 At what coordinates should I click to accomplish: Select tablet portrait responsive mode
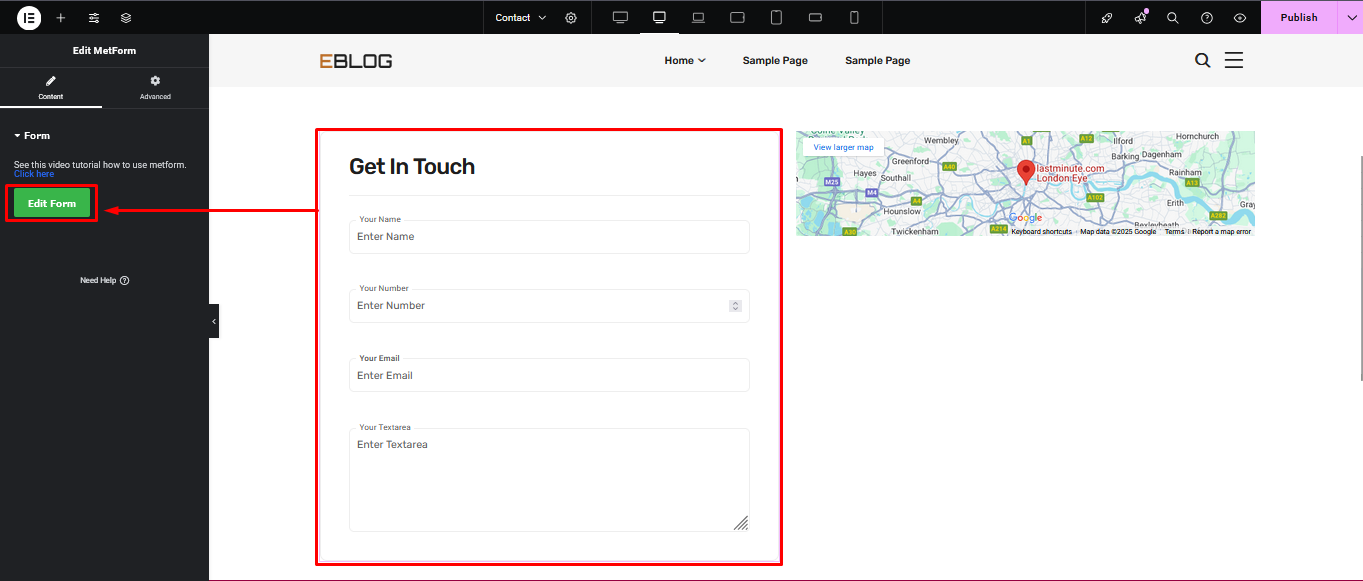776,18
